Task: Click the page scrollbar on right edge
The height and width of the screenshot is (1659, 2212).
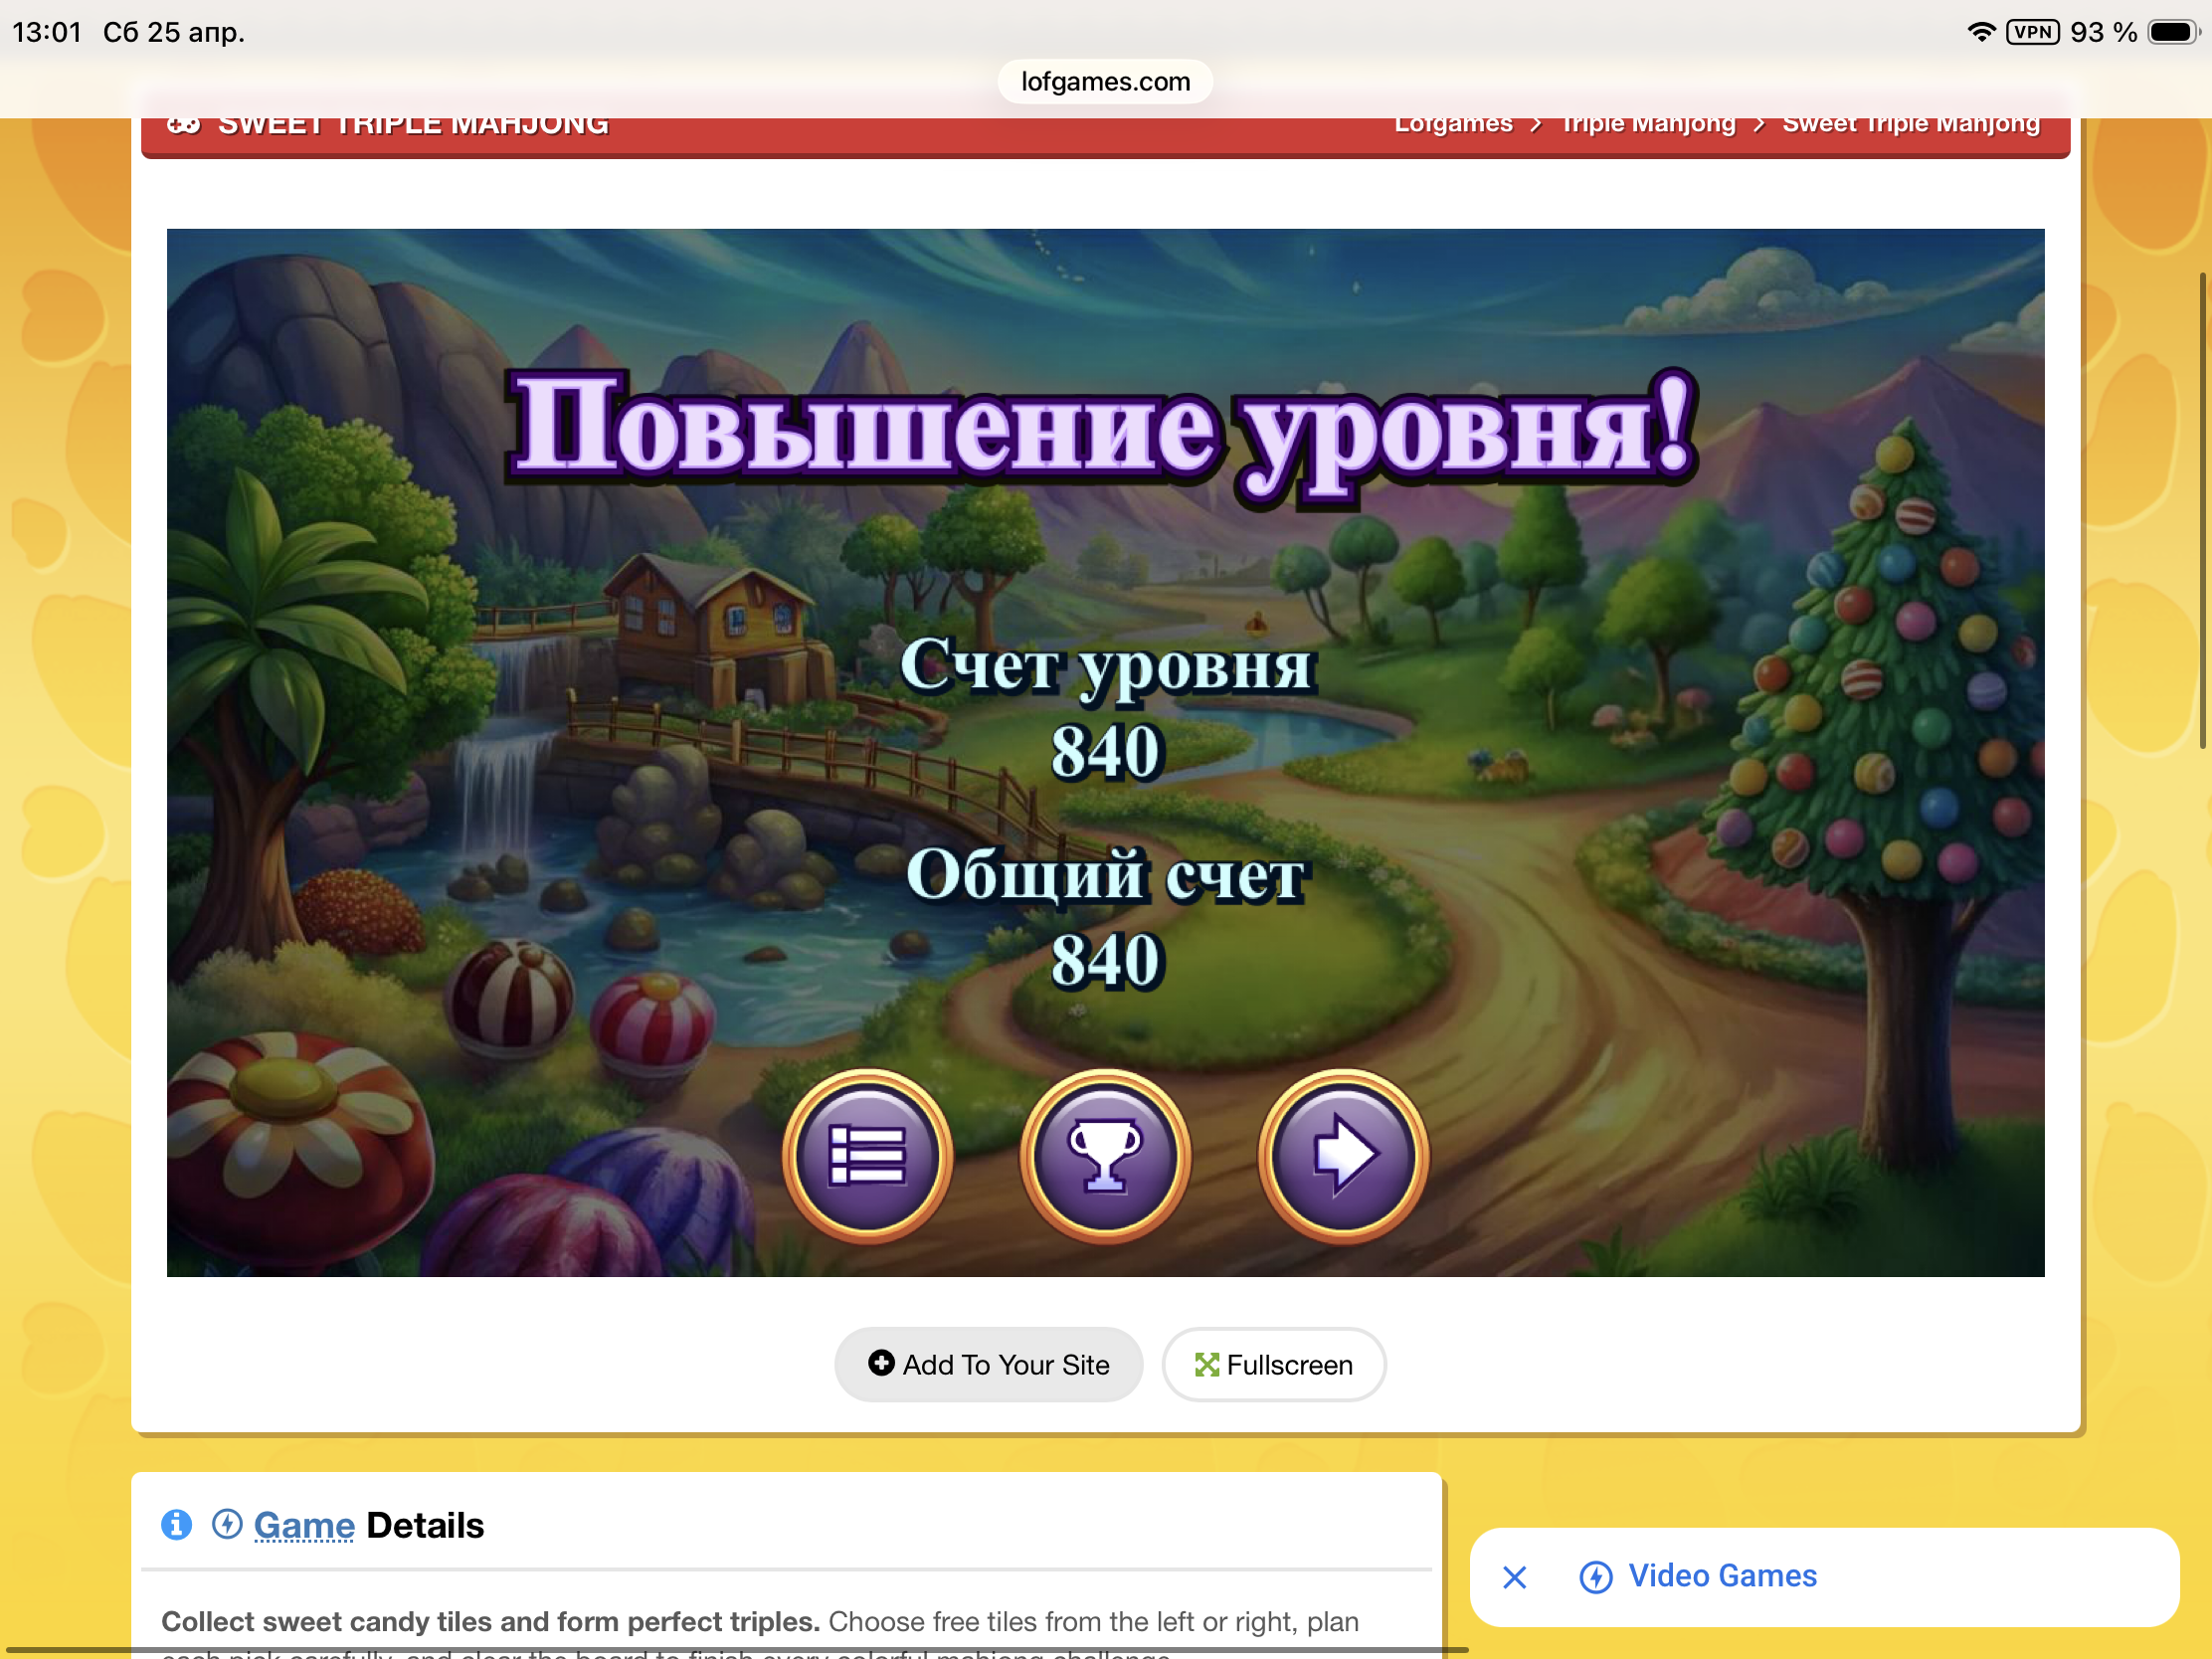Action: coord(2203,510)
